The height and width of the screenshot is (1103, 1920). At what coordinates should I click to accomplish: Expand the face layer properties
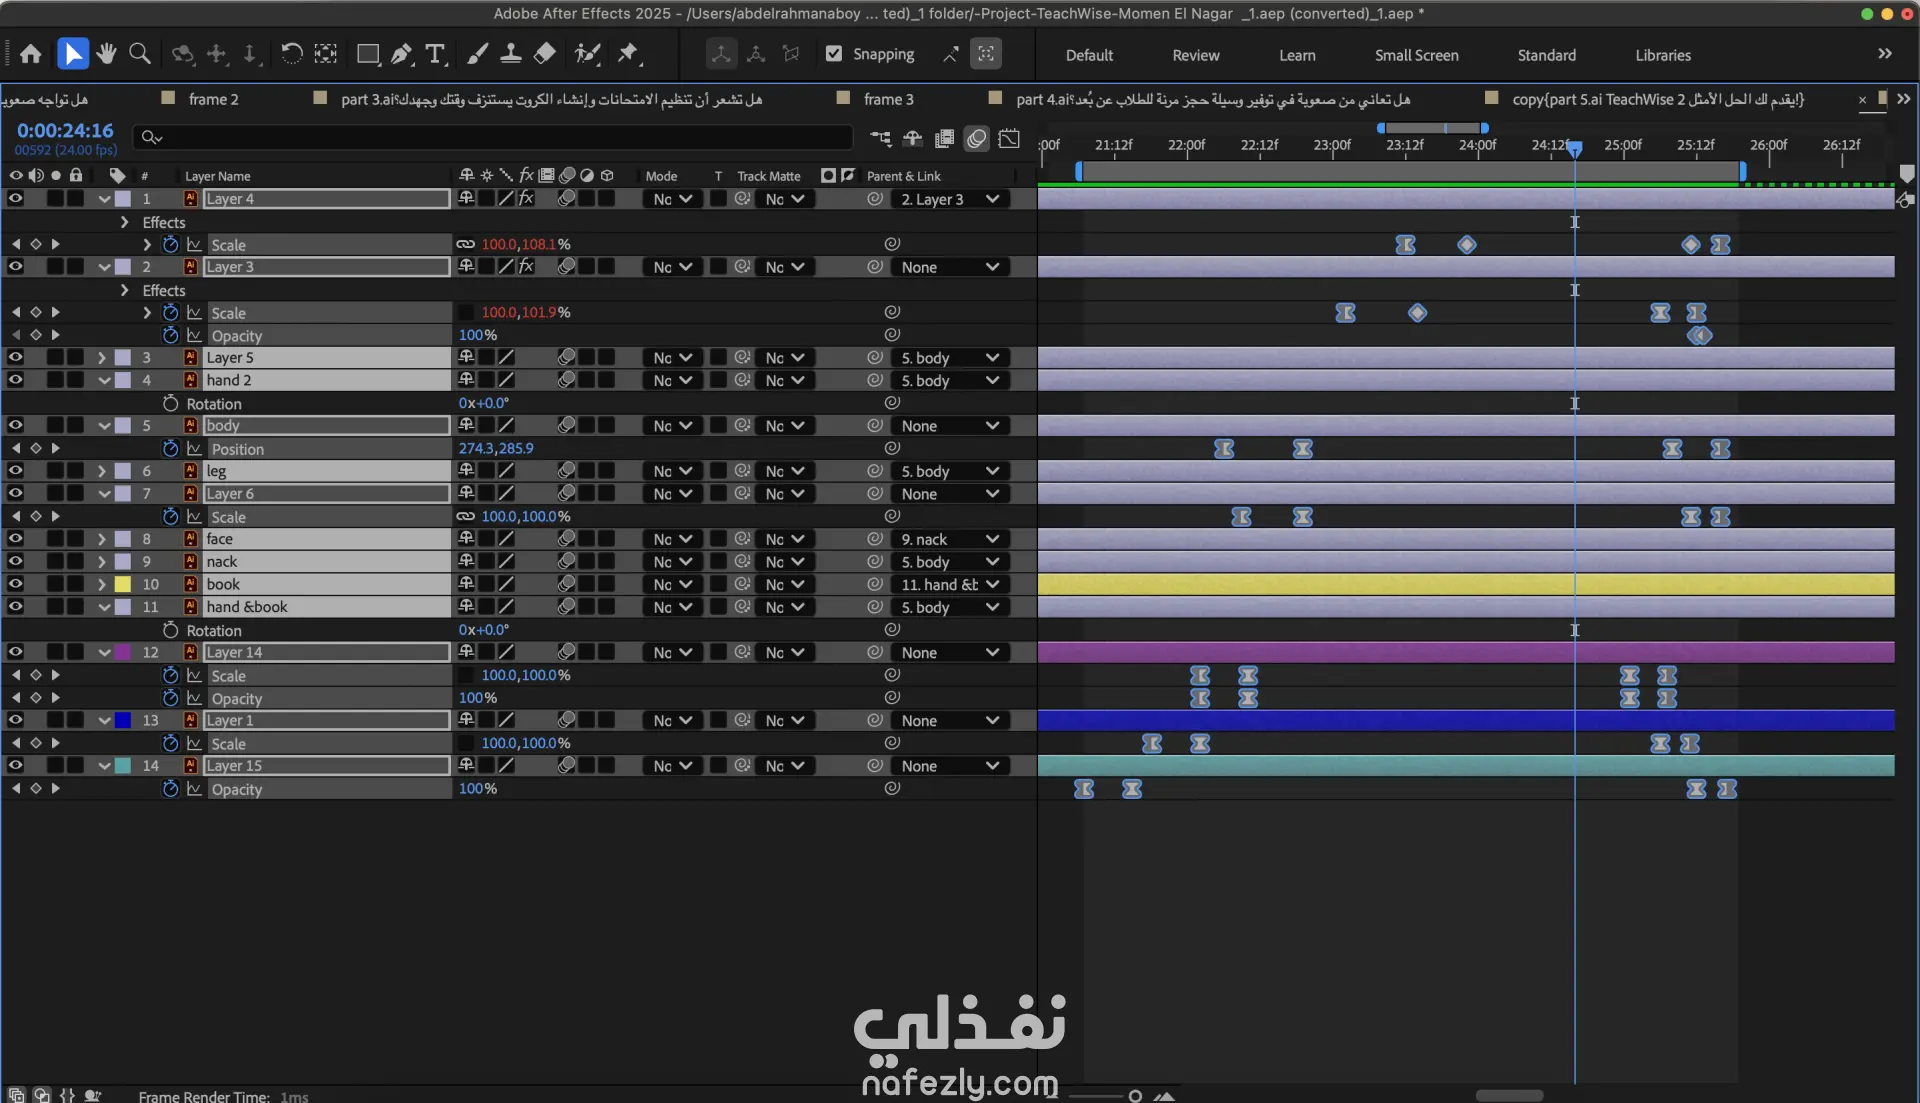pyautogui.click(x=101, y=539)
